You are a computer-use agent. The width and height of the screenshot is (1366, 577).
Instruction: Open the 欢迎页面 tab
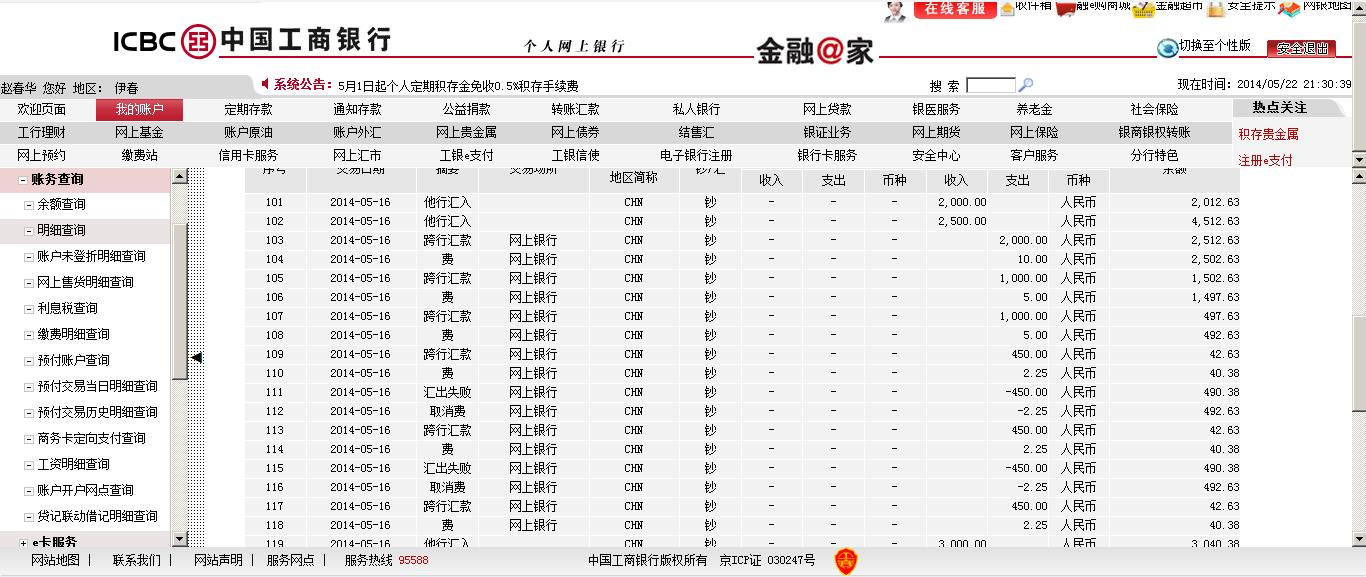(x=42, y=110)
